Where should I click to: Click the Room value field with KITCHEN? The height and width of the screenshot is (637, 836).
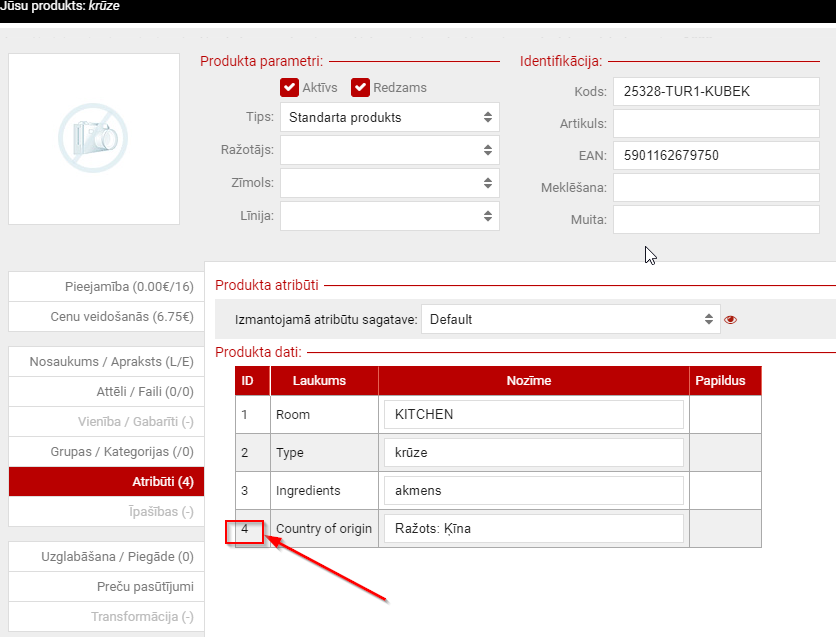(x=533, y=414)
